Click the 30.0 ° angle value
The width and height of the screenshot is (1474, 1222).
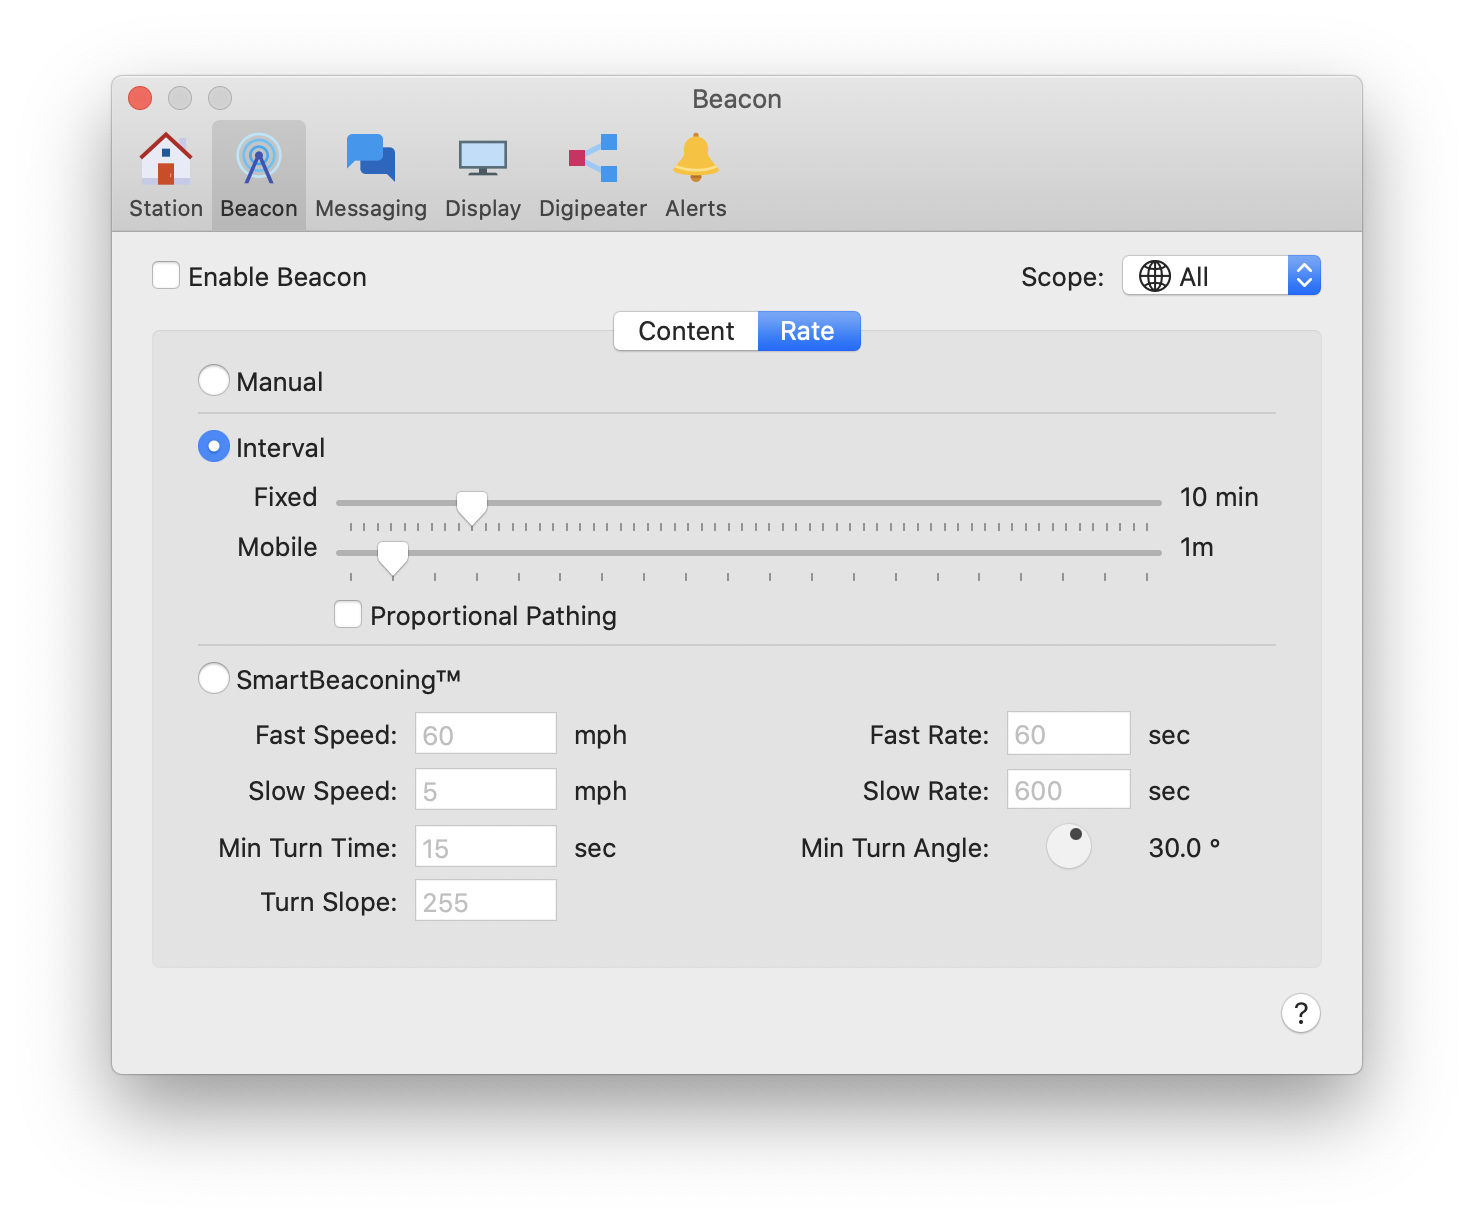1185,848
